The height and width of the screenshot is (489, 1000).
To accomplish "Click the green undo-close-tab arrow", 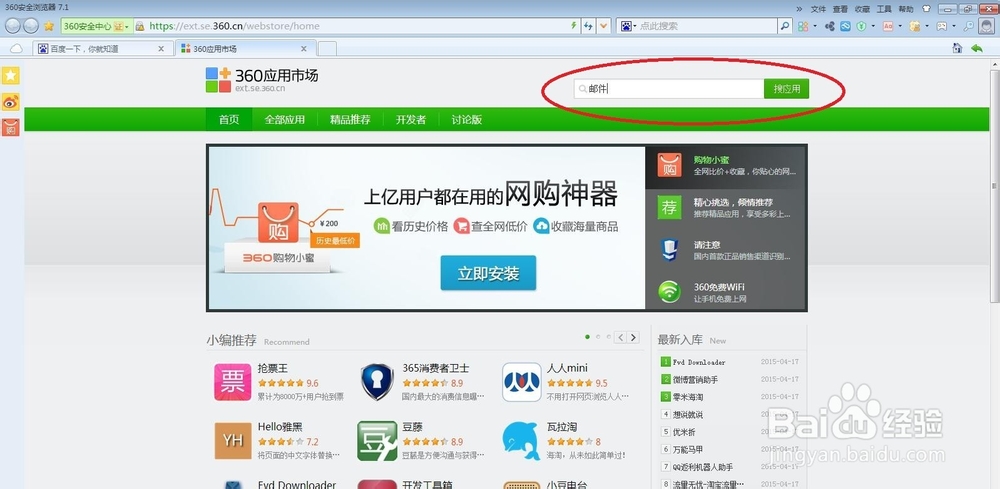I will click(x=976, y=48).
